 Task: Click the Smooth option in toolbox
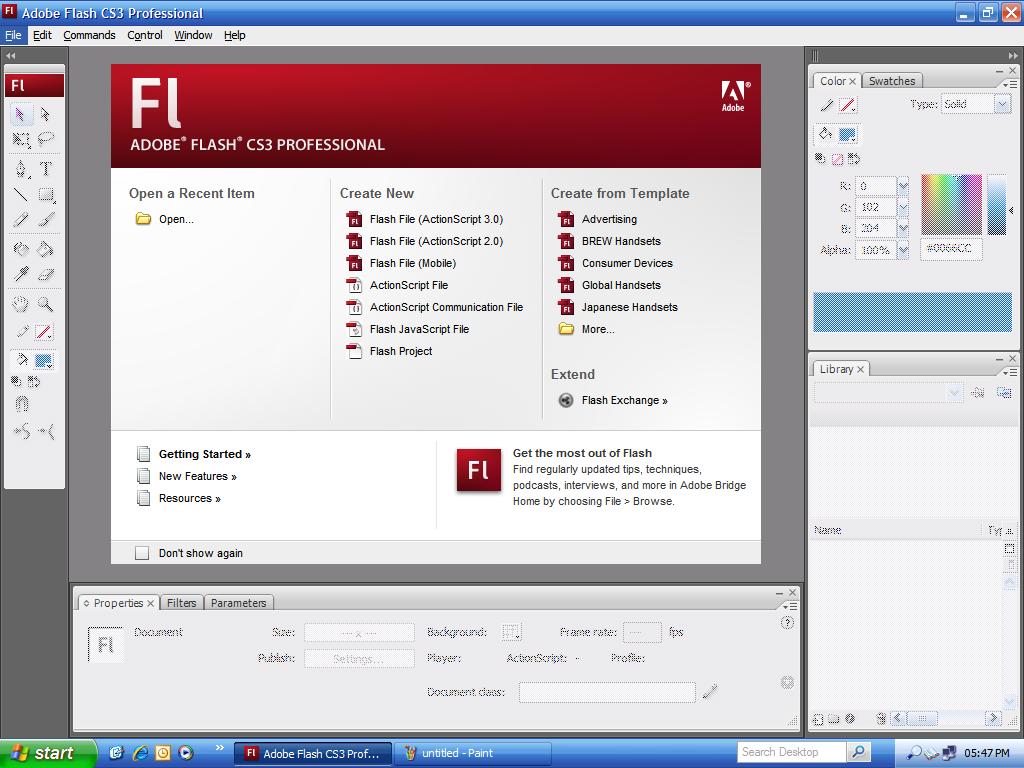pos(21,431)
